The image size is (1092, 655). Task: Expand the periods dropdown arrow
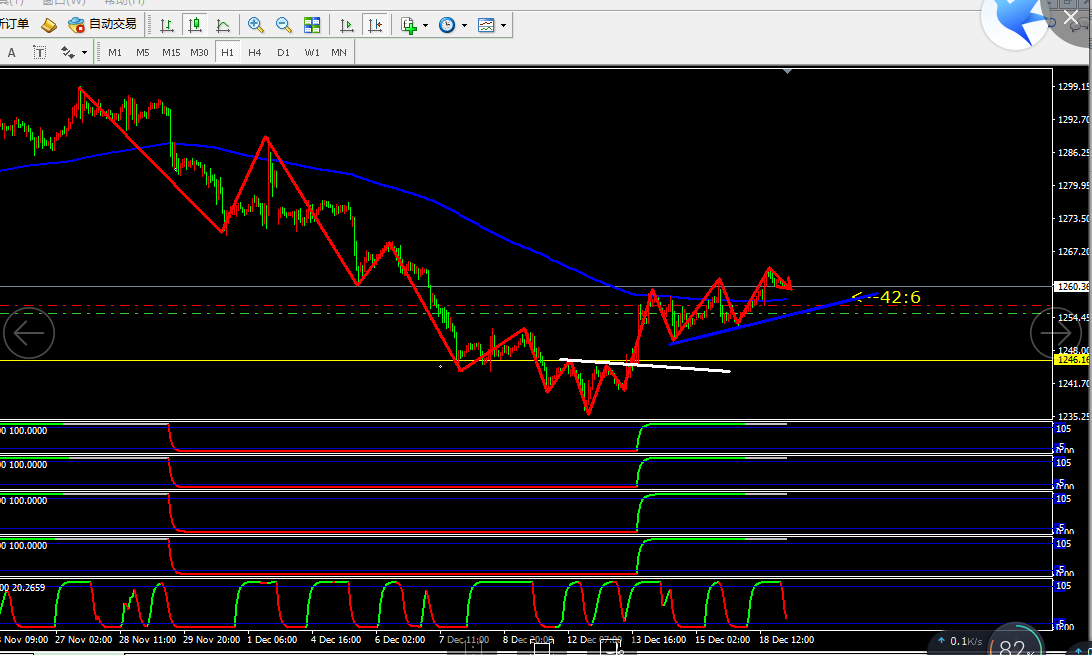pos(464,26)
